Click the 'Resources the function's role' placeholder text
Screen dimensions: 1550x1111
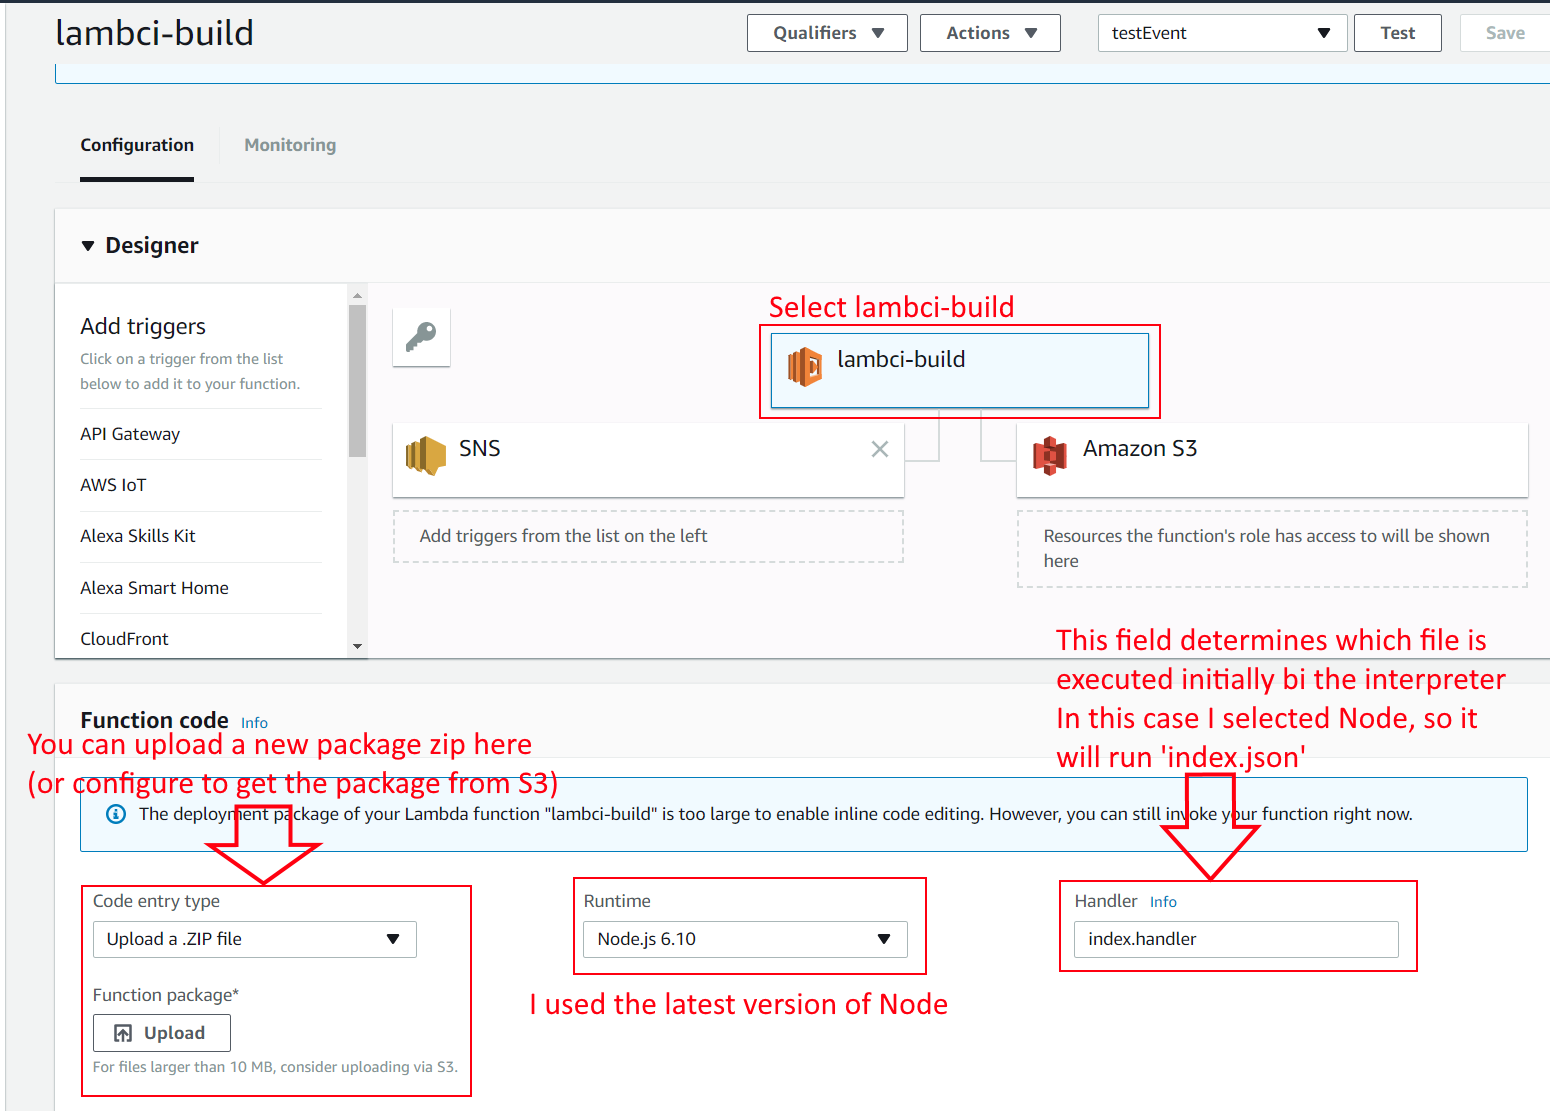tap(1266, 548)
